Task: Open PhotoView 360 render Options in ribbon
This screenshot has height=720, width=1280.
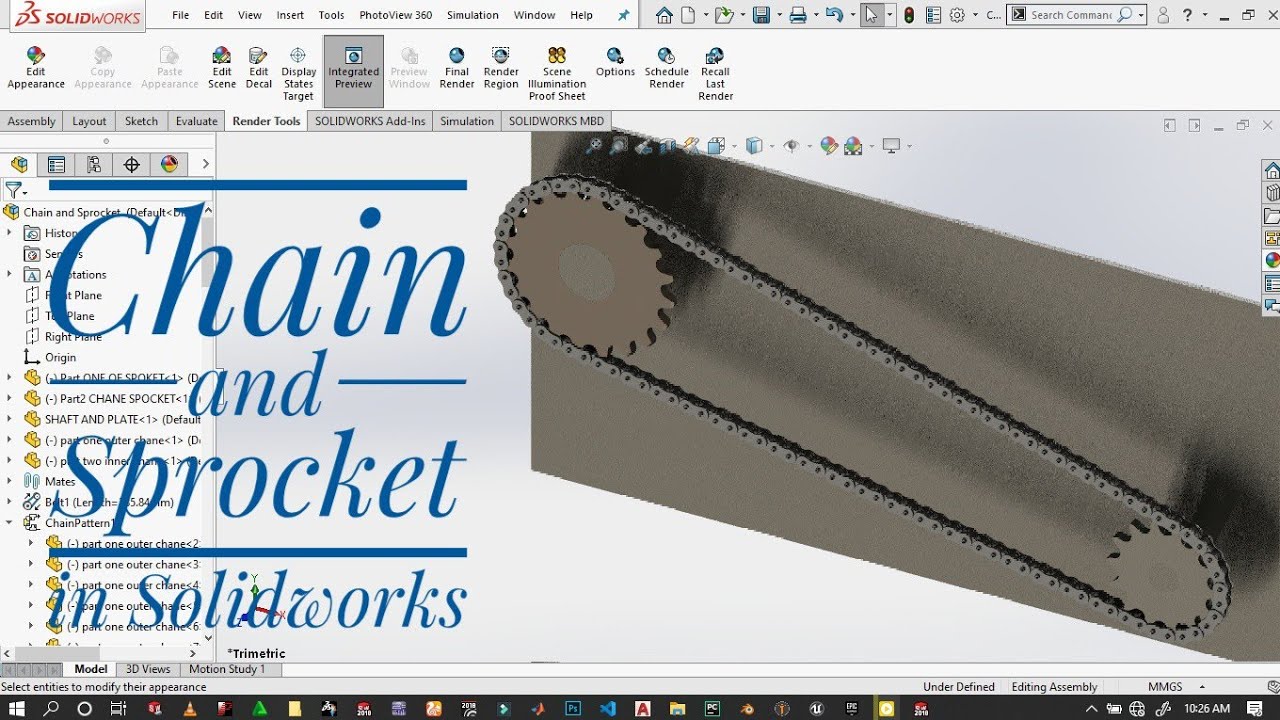Action: 615,63
